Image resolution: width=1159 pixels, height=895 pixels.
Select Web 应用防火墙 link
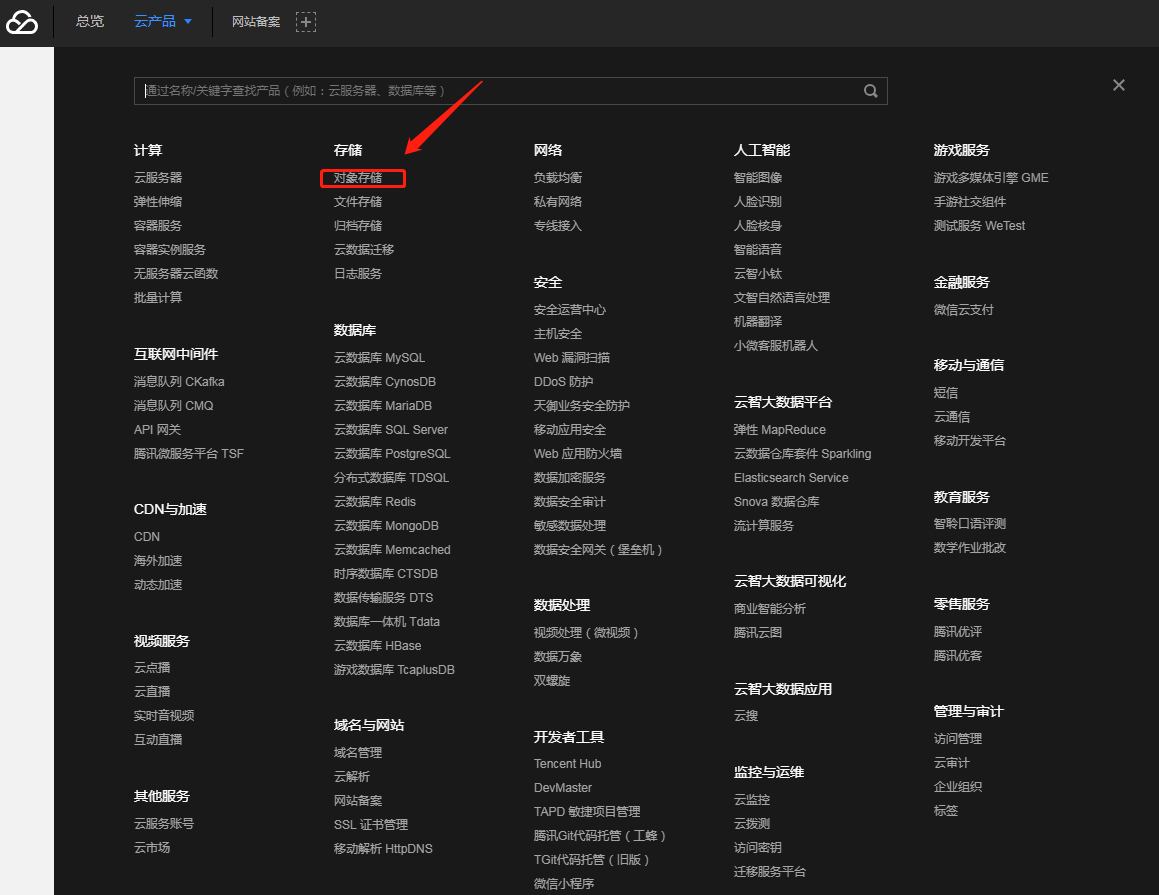pyautogui.click(x=578, y=454)
